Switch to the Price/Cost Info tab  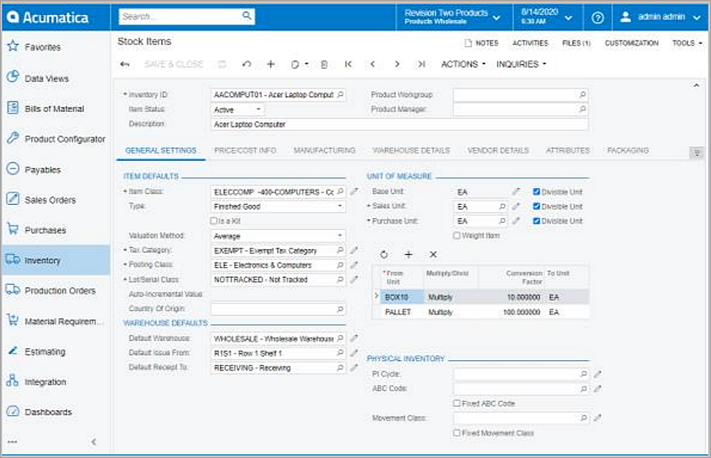247,150
